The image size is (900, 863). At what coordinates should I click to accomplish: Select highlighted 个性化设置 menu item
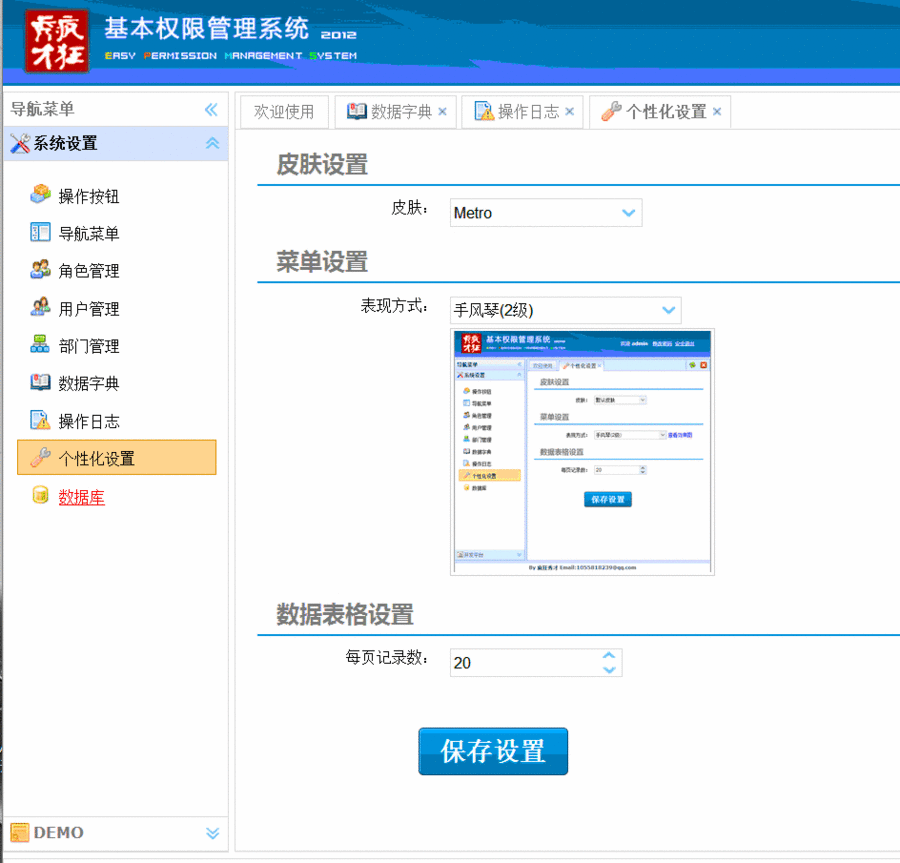pyautogui.click(x=117, y=457)
